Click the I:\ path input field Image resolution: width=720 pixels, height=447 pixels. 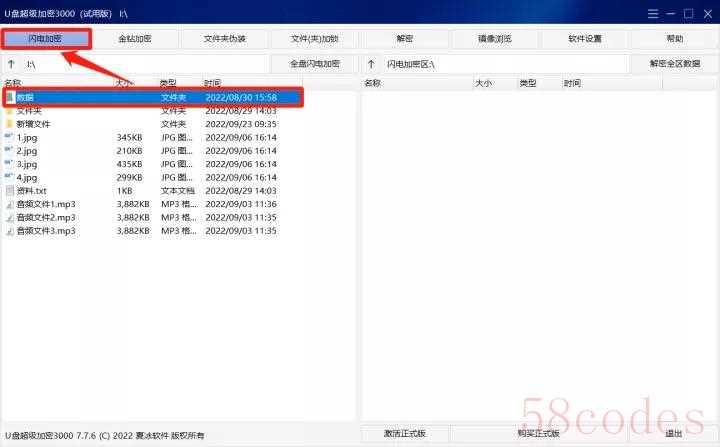click(x=145, y=64)
